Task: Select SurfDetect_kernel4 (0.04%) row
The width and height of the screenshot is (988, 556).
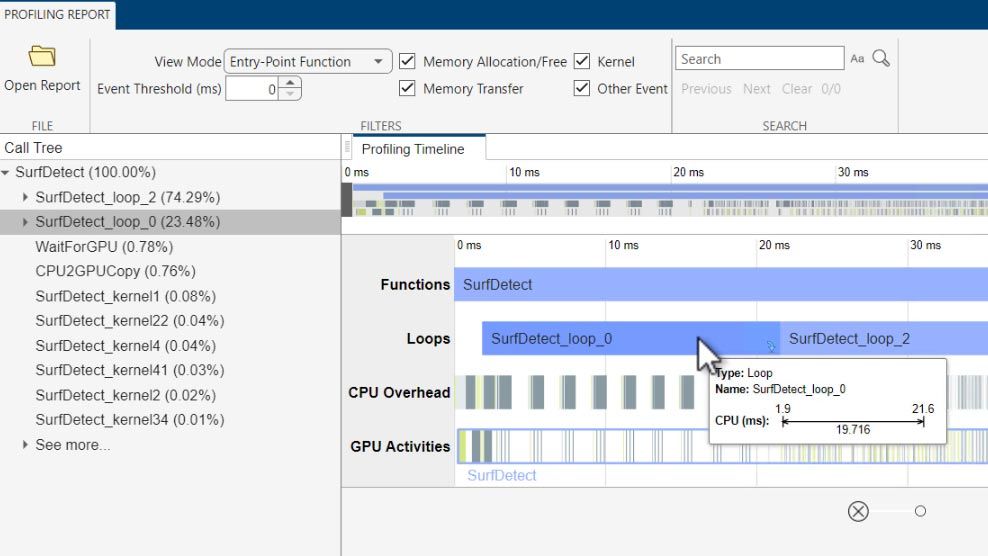Action: point(170,345)
